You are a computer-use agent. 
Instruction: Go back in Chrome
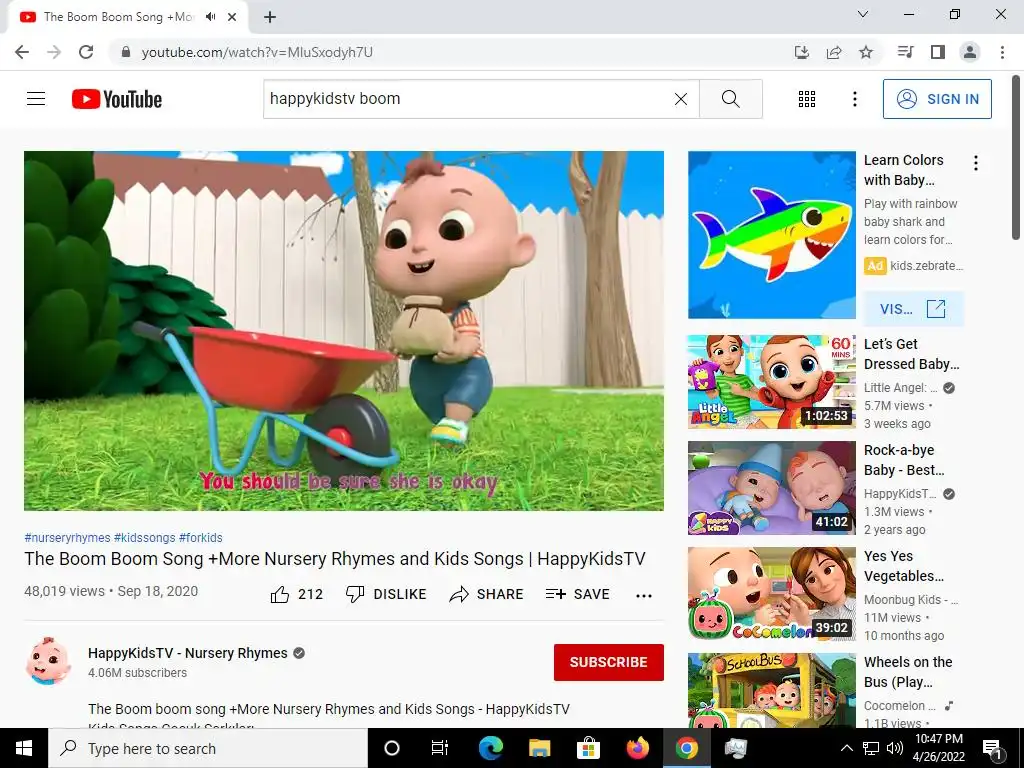[x=22, y=52]
